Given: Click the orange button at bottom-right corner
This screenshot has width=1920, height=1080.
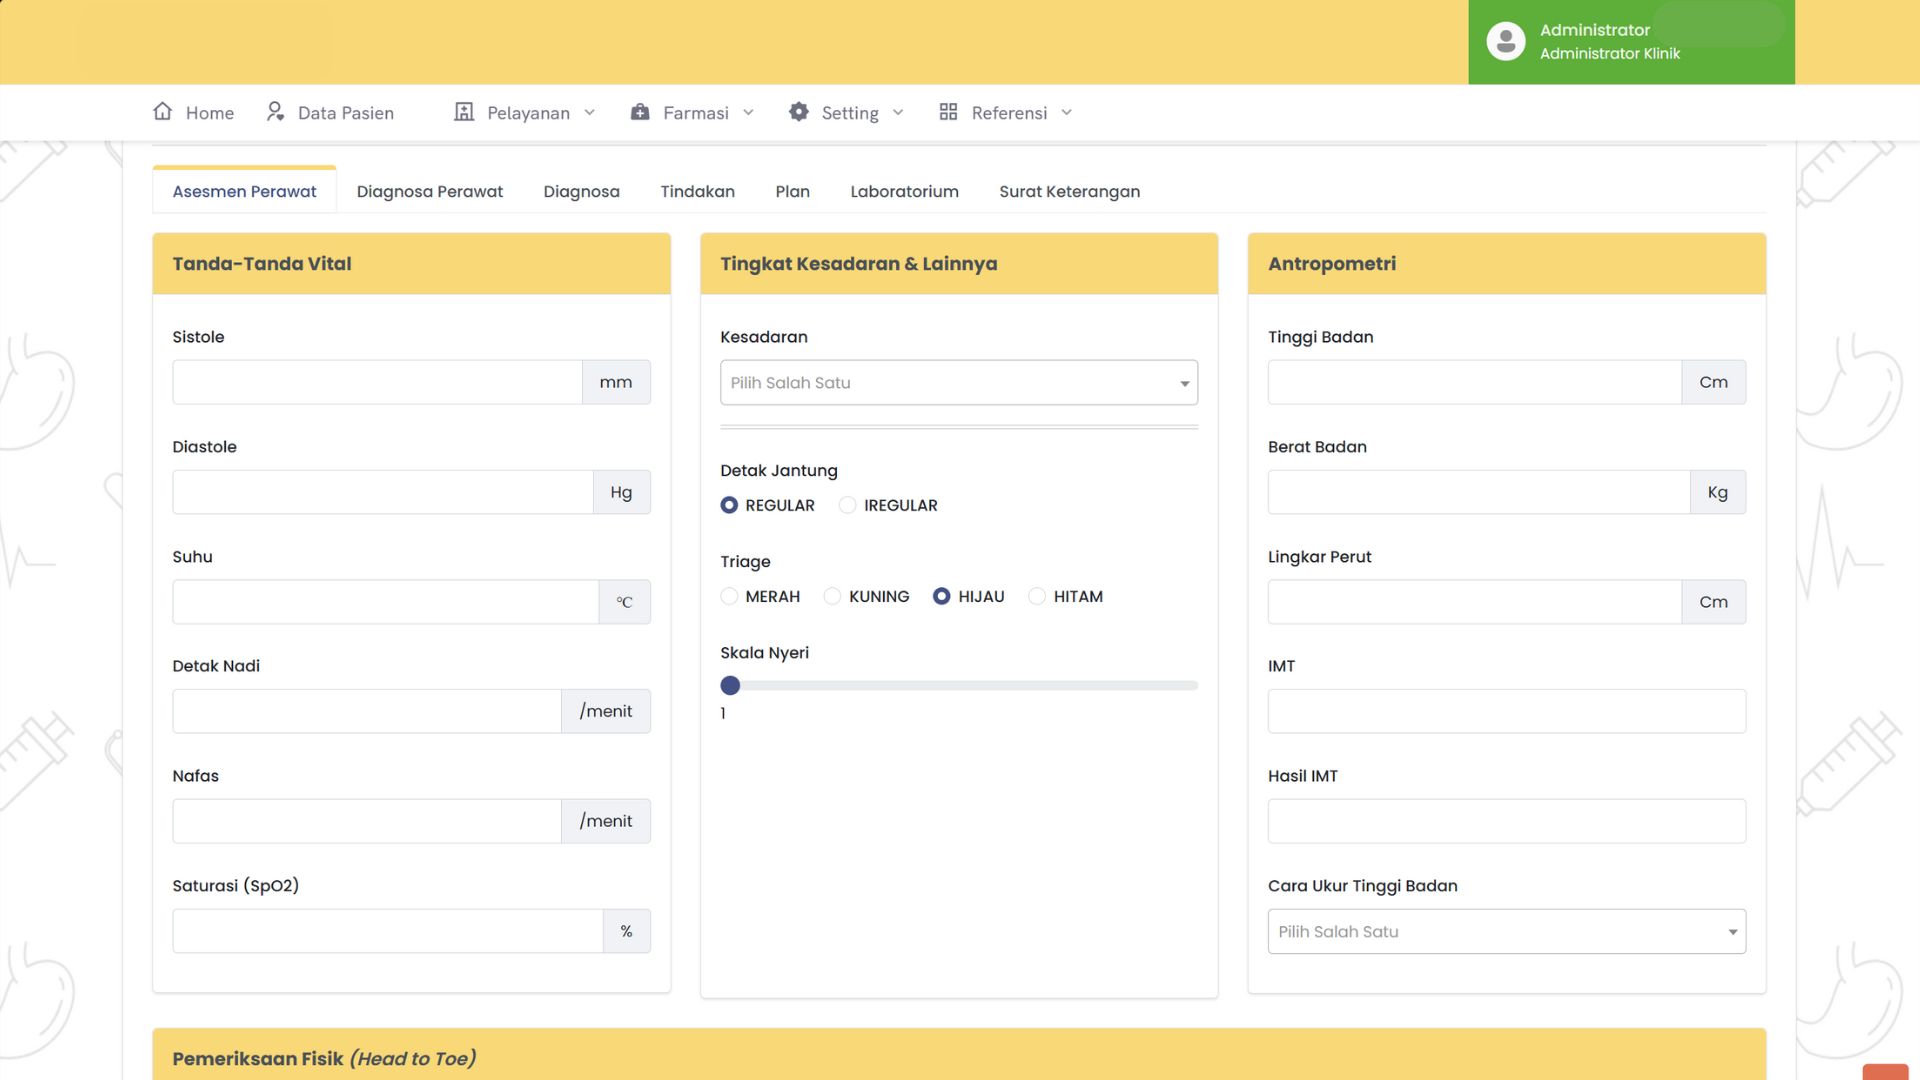Looking at the screenshot, I should (x=1884, y=1071).
